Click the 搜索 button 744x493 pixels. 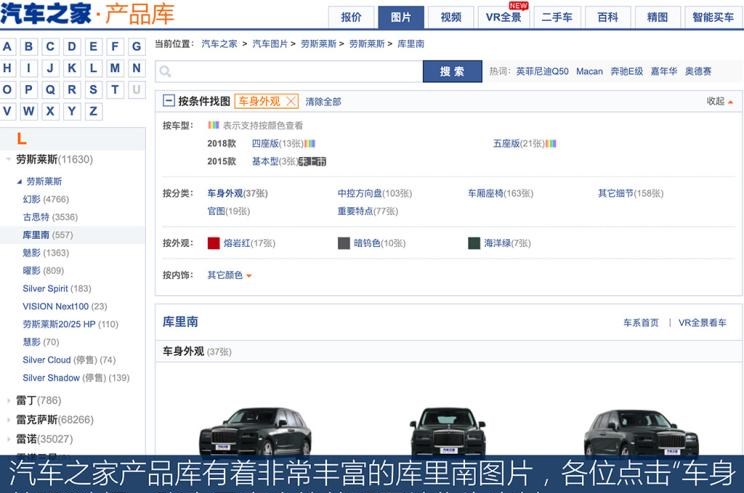click(452, 71)
